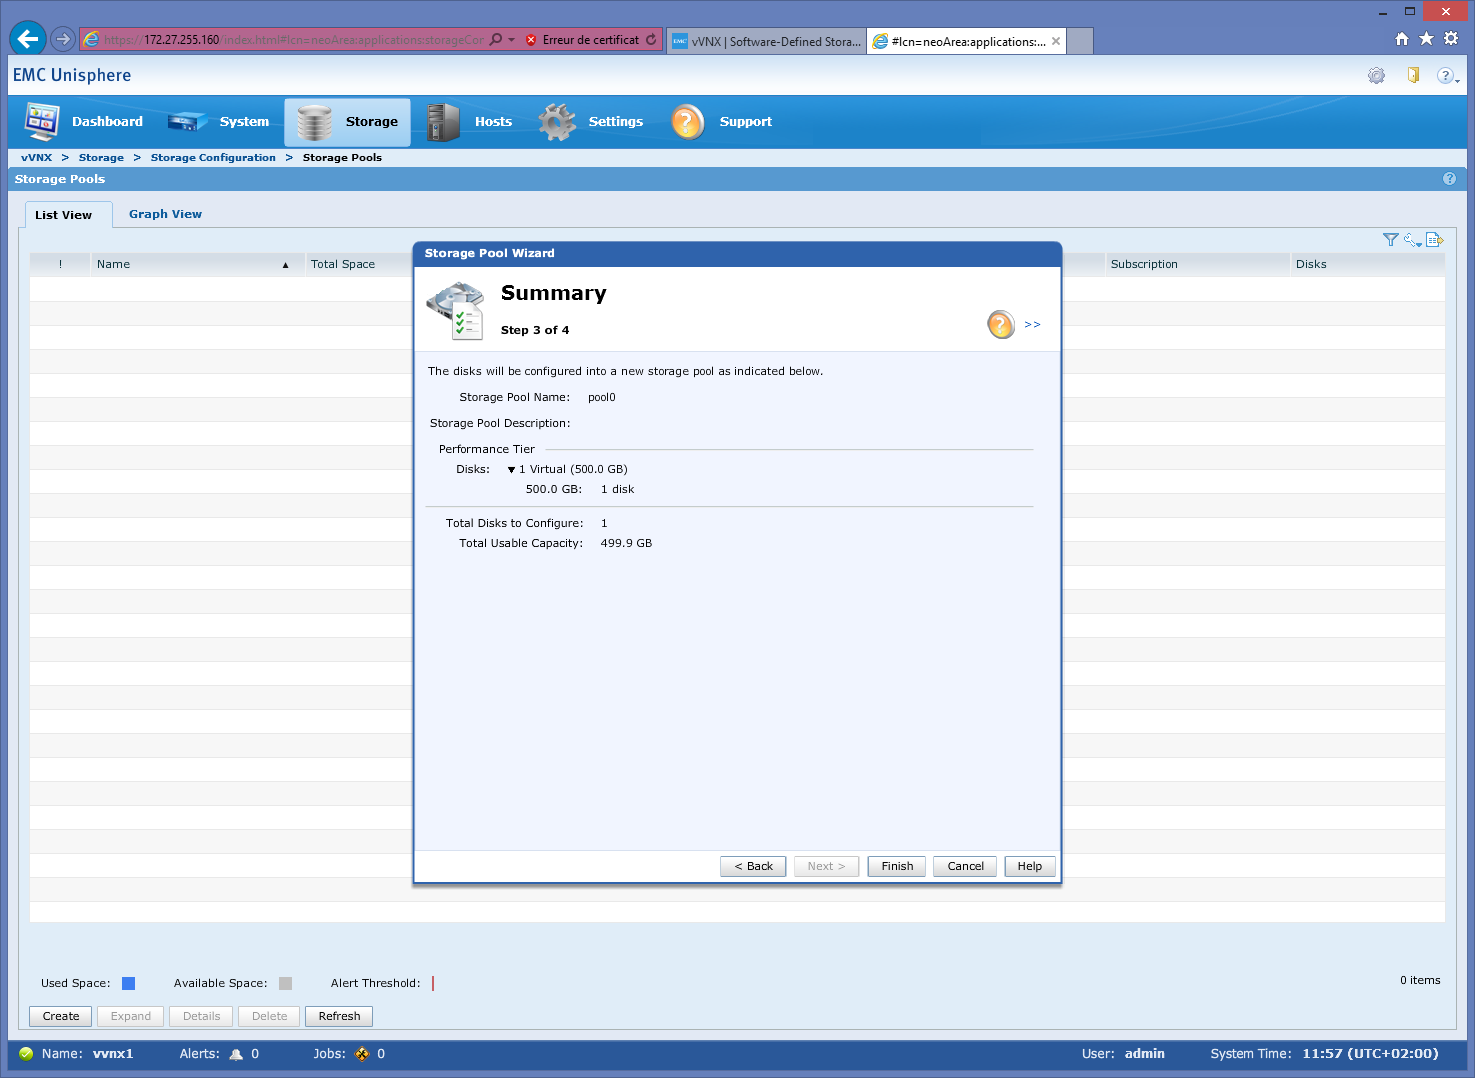Click the browser back arrow button
Screen dimensions: 1475x1078
coord(28,39)
